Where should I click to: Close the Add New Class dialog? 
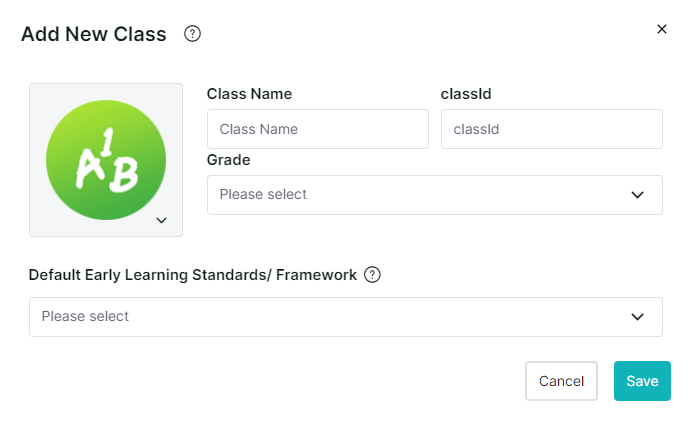click(661, 29)
